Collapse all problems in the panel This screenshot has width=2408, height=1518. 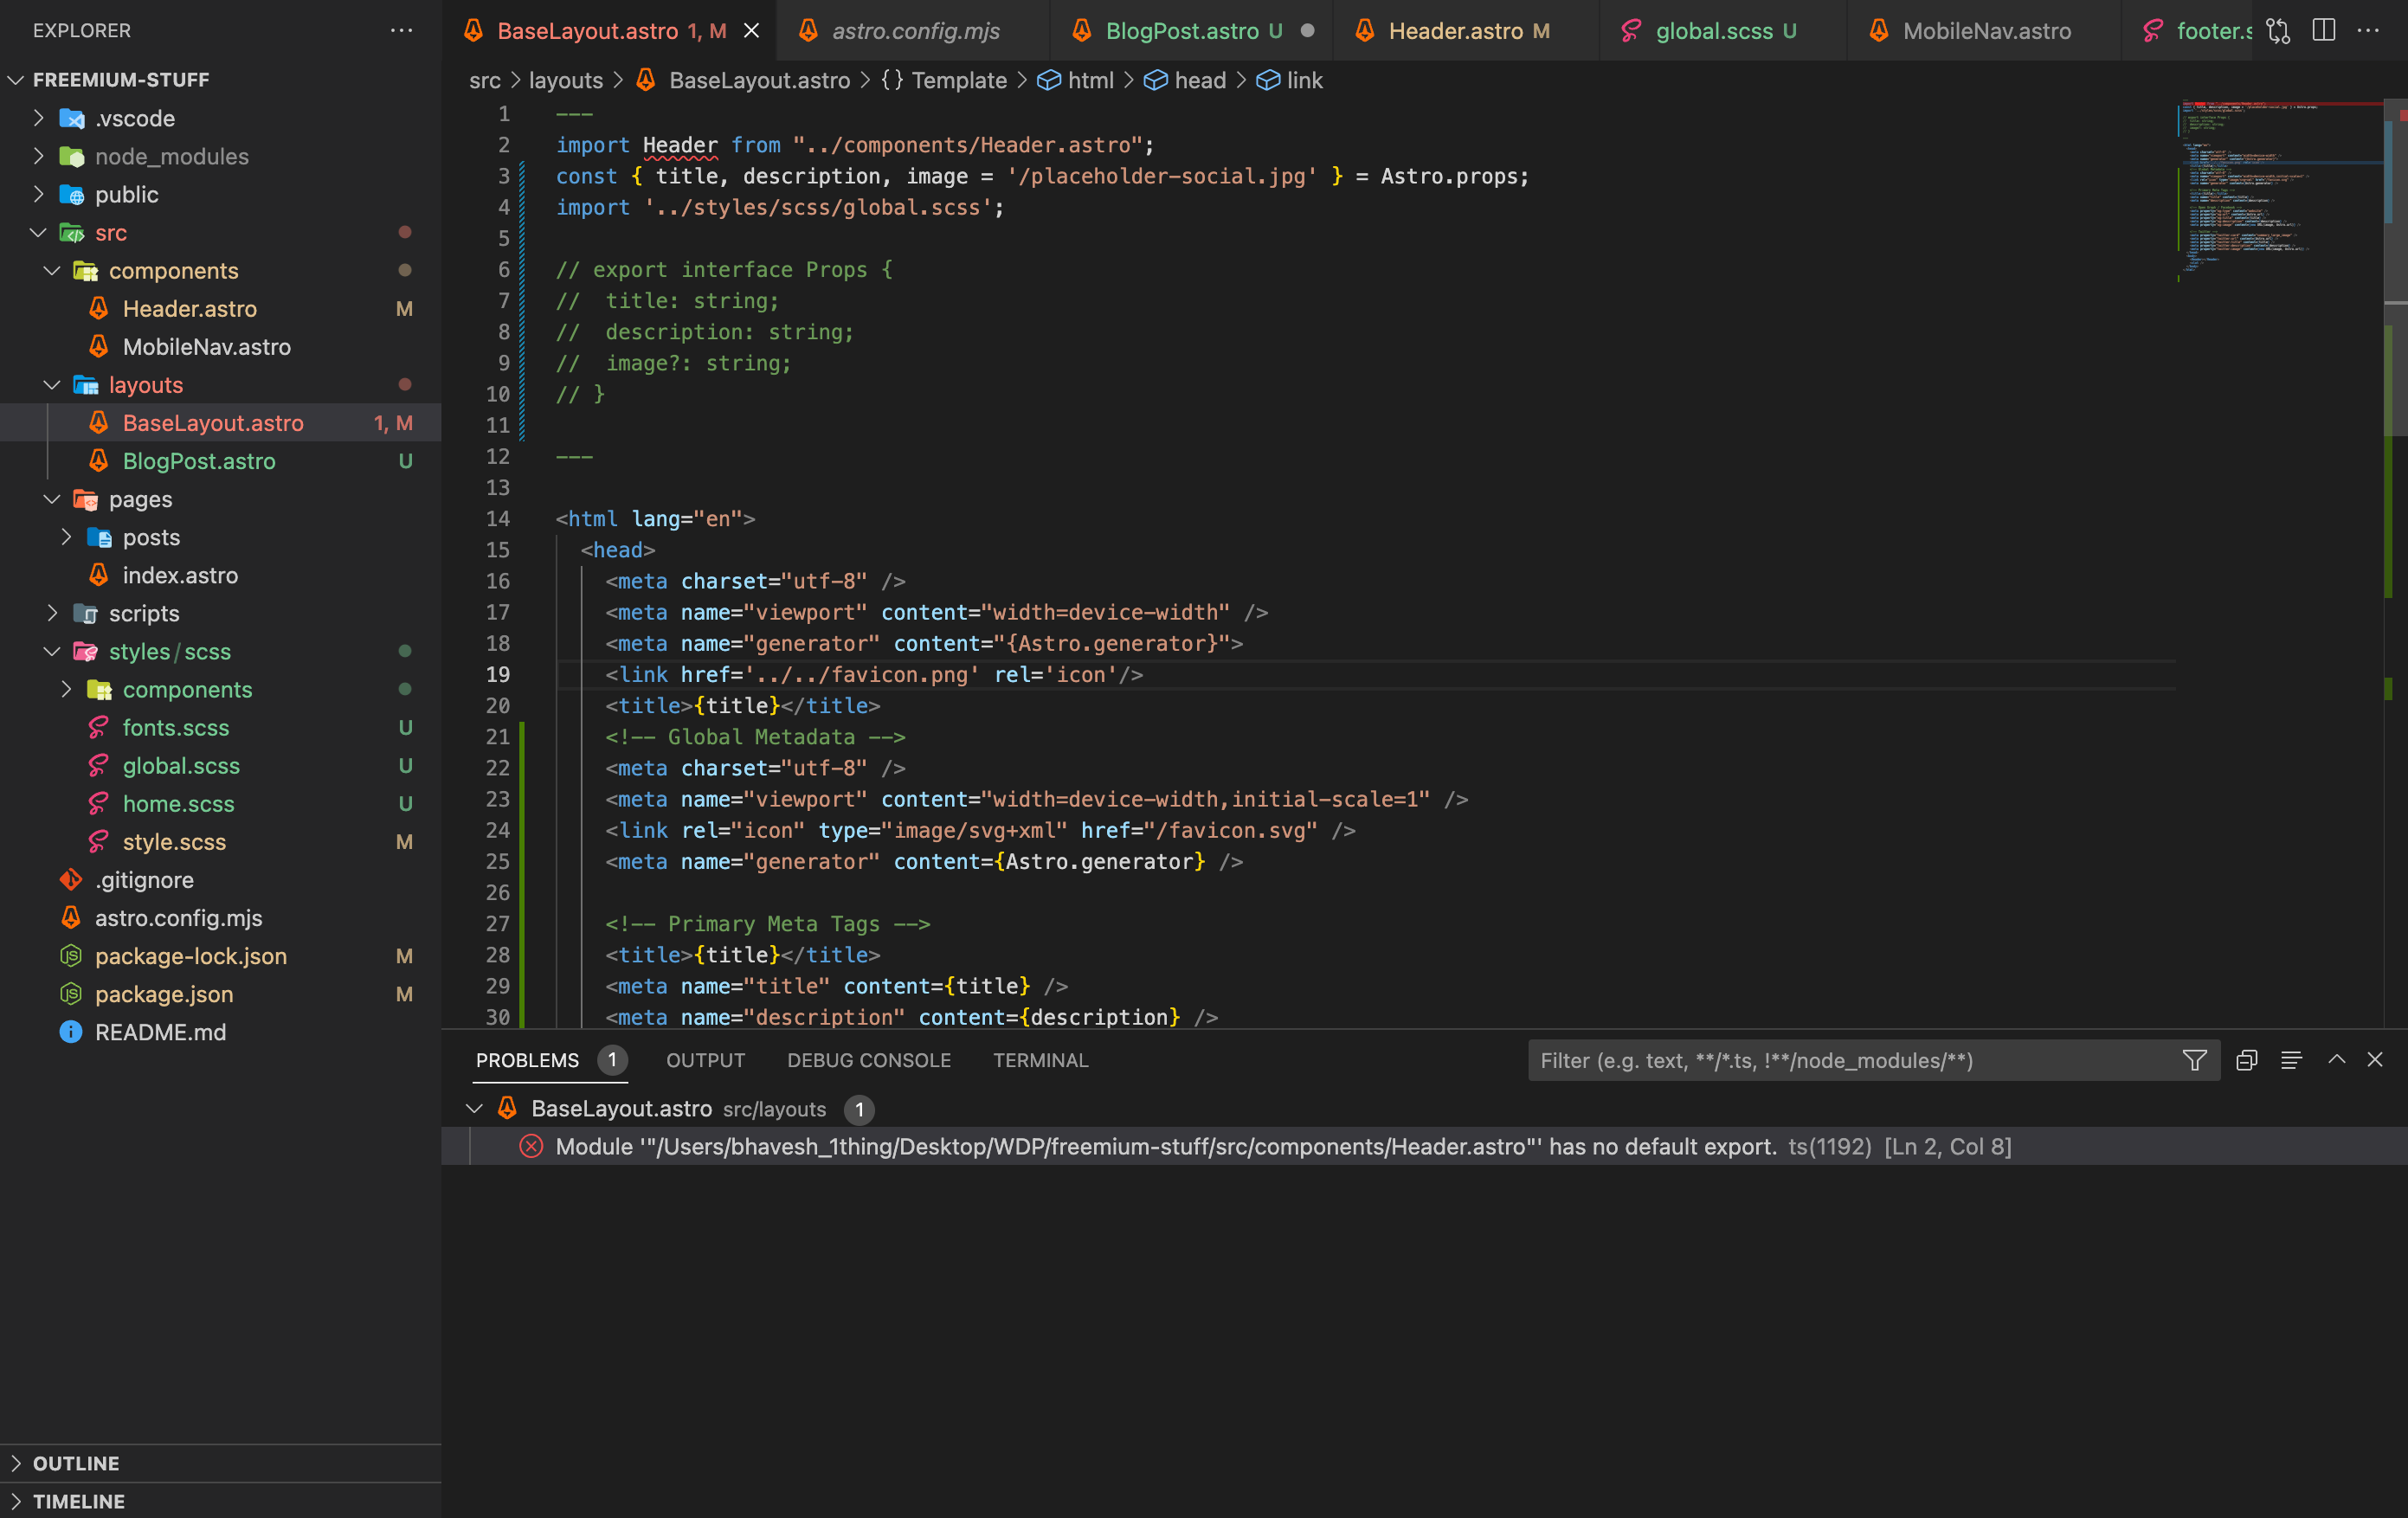coord(2247,1060)
